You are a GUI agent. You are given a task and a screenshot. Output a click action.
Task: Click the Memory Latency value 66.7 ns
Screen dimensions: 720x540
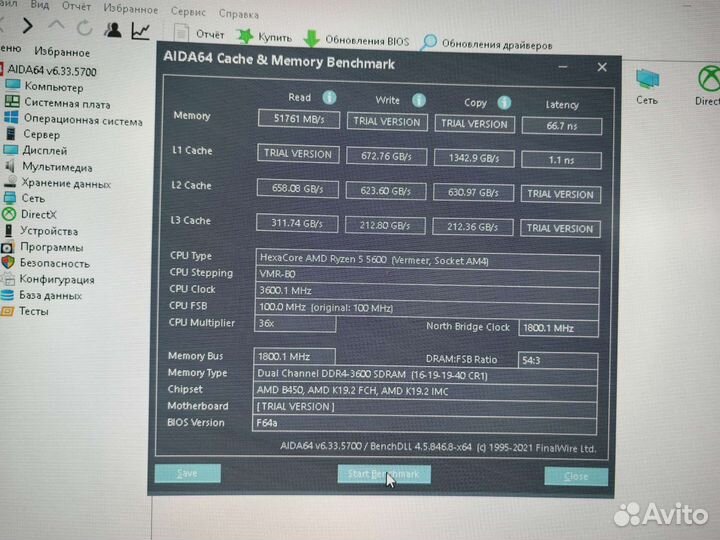tap(562, 126)
